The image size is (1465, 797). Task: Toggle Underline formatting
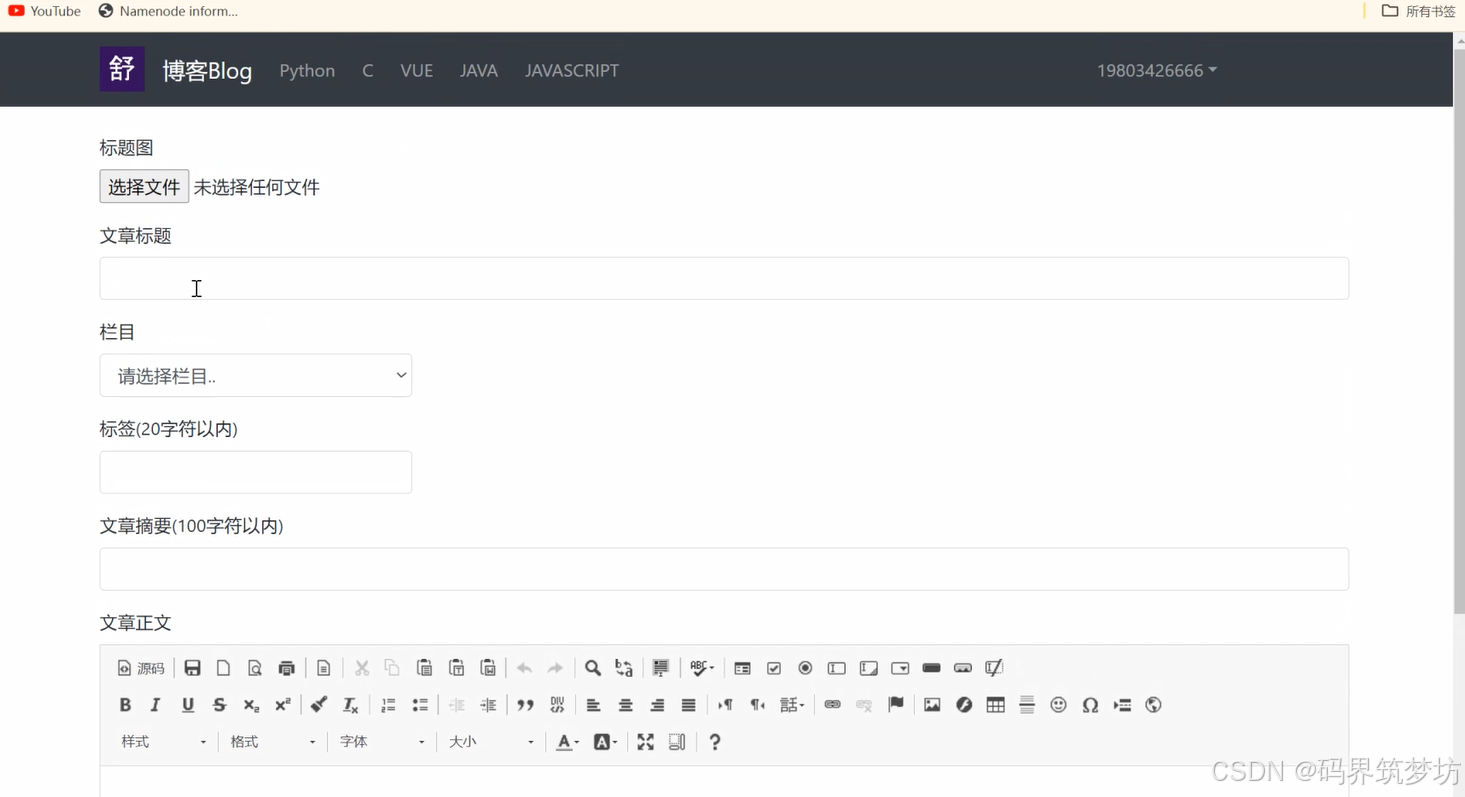pyautogui.click(x=188, y=705)
